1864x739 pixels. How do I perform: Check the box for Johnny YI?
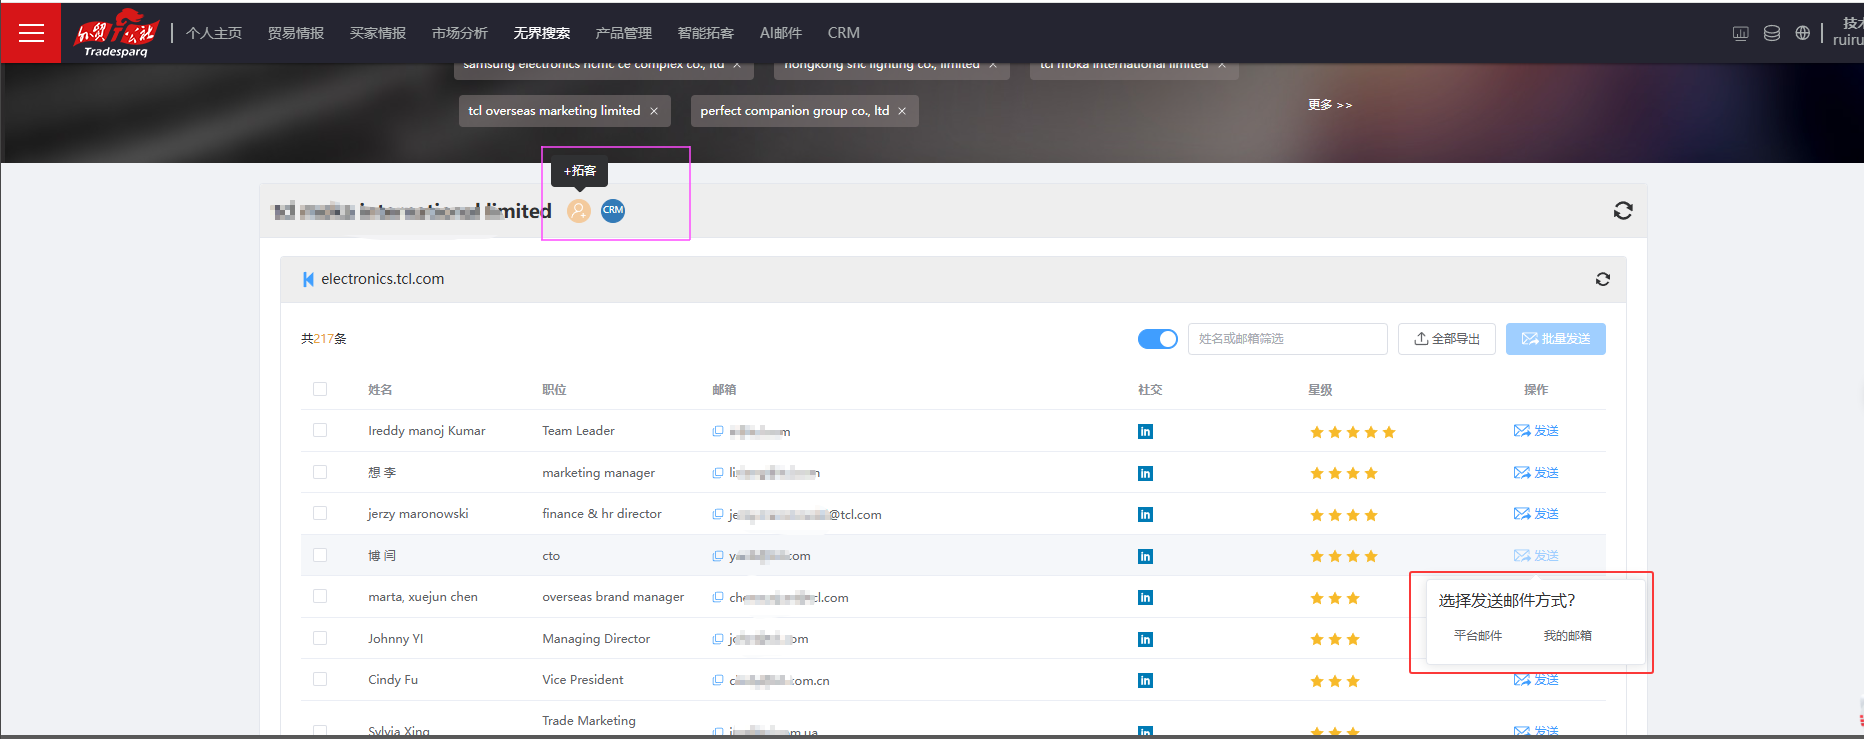point(320,638)
